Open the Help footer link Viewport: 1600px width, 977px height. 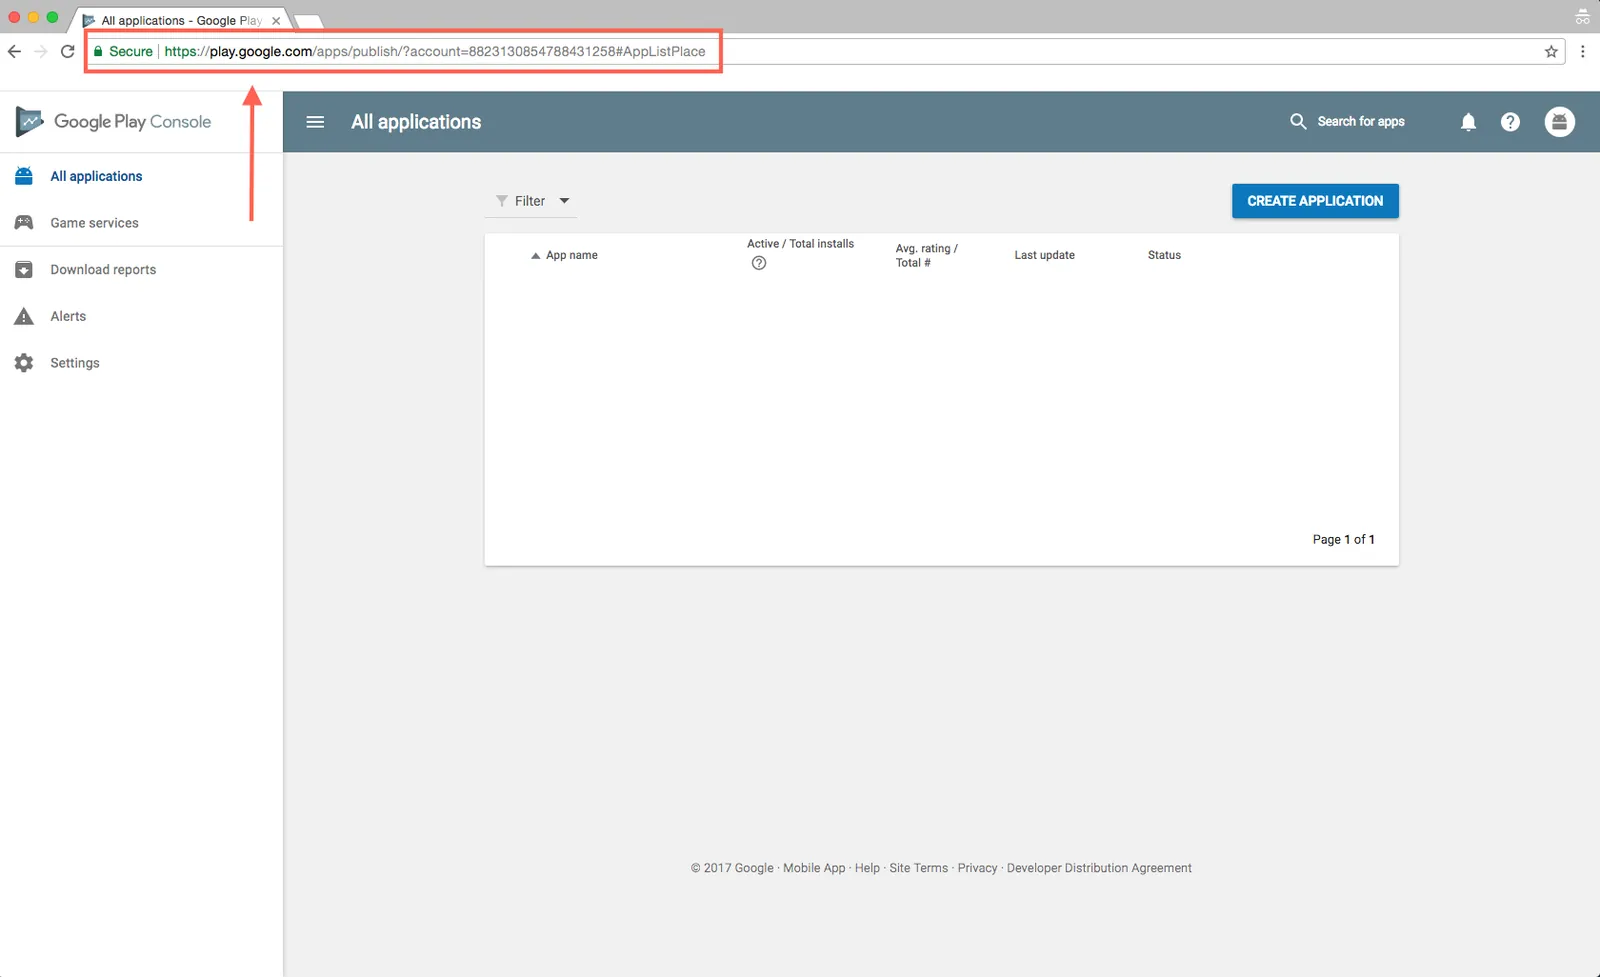click(867, 868)
